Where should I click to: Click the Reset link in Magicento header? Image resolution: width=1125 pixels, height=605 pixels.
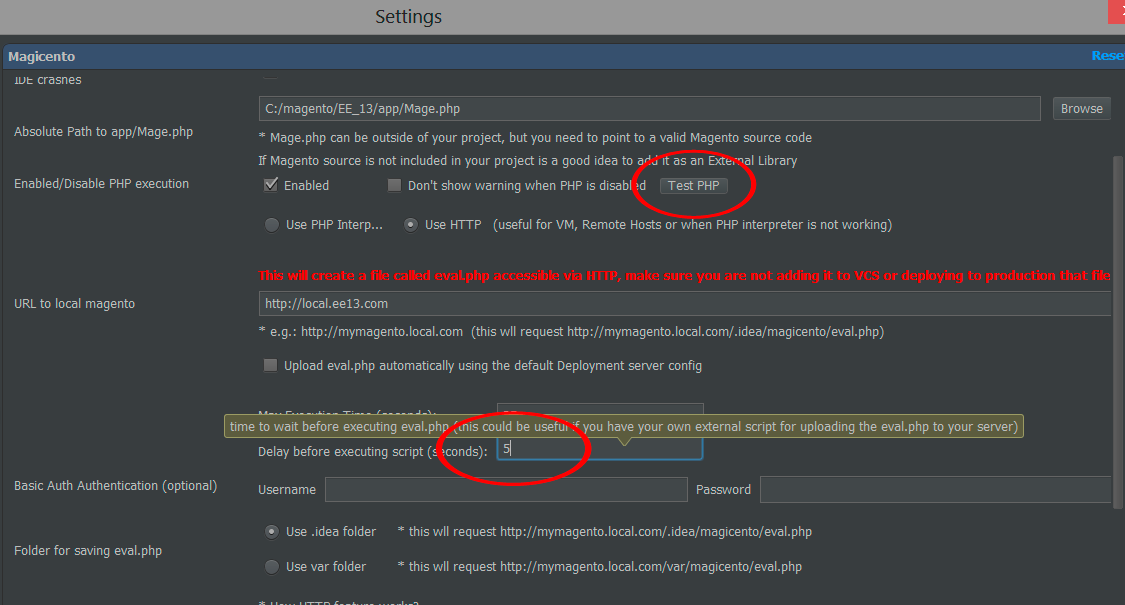[1108, 55]
